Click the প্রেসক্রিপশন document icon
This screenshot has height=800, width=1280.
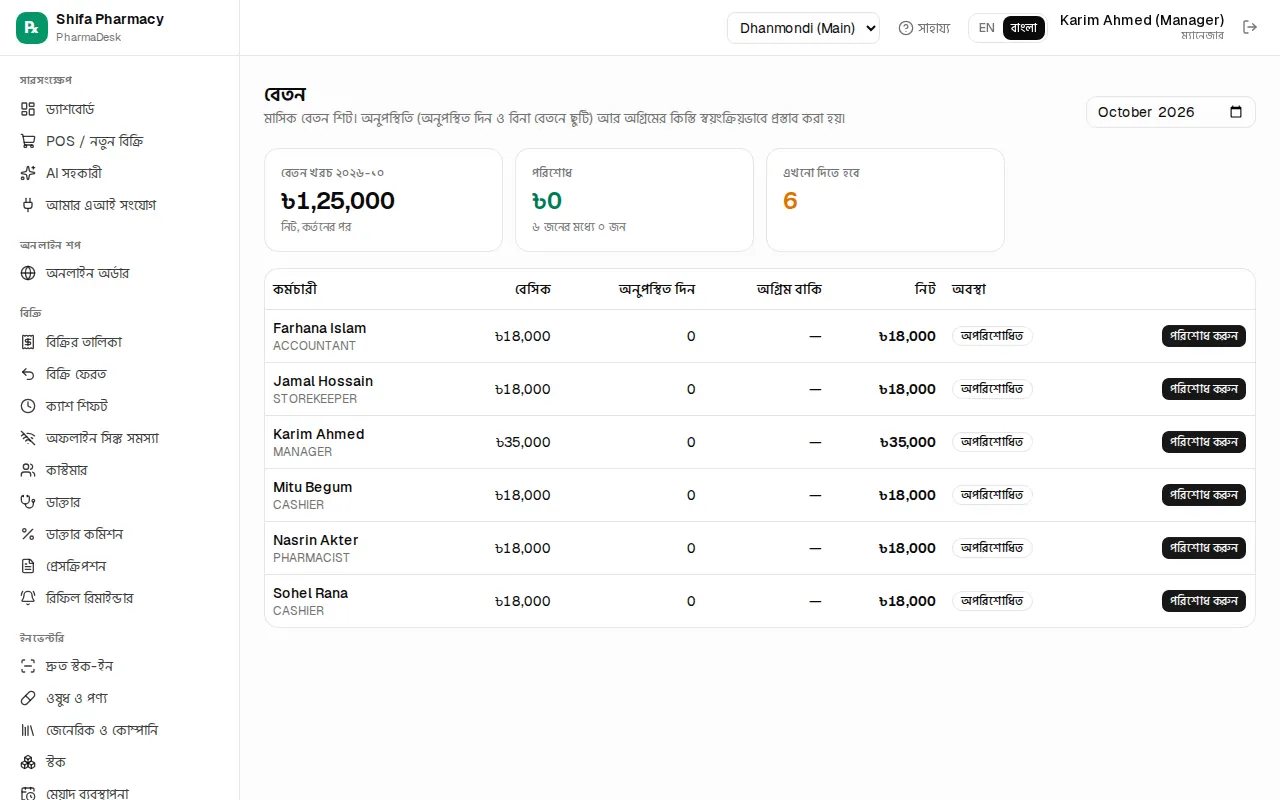(x=28, y=566)
